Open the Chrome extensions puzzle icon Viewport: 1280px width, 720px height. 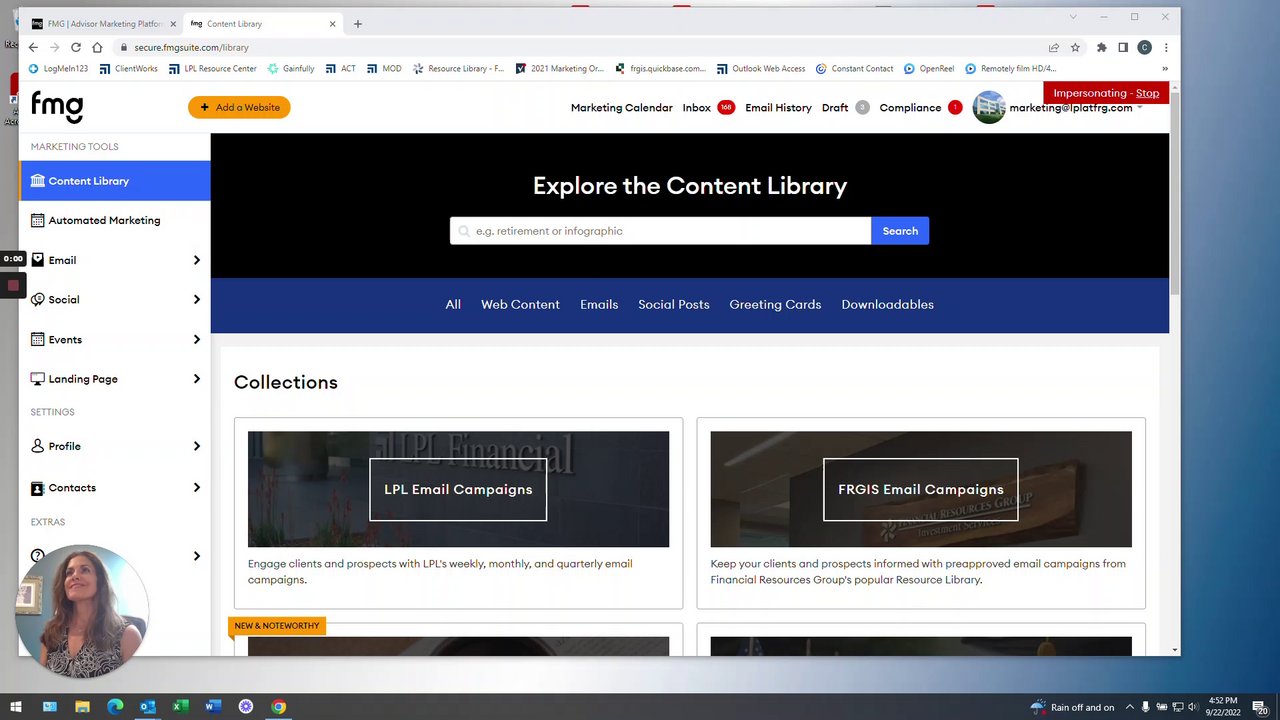(x=1101, y=47)
